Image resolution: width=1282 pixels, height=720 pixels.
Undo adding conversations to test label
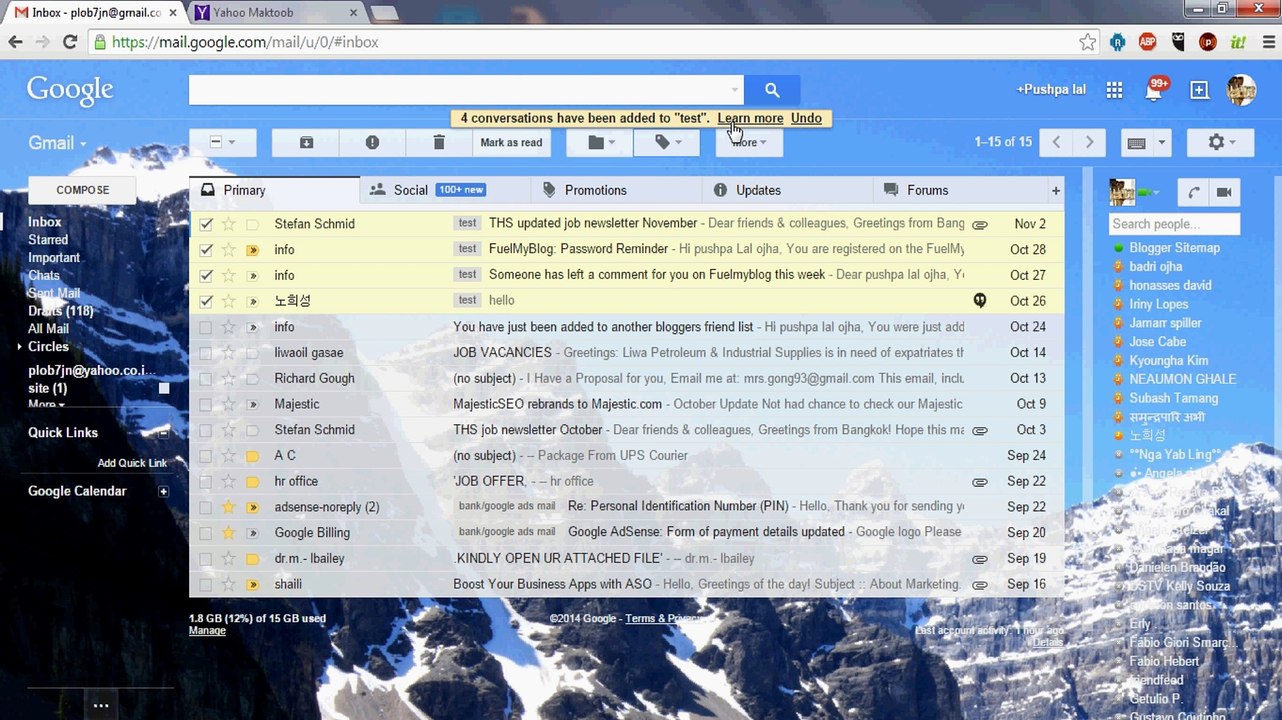[806, 118]
